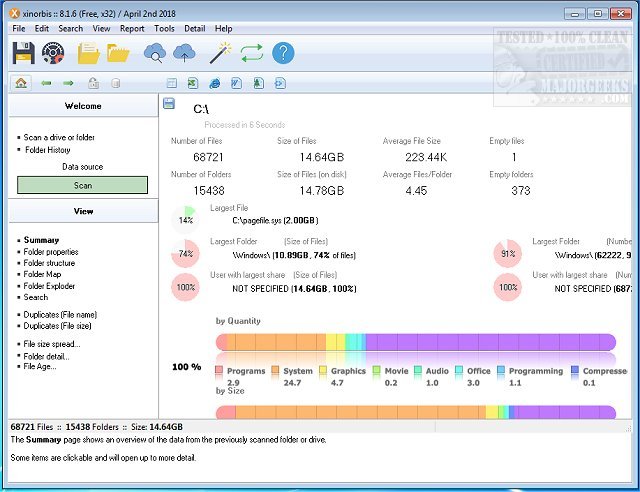Click the cloud search icon

[155, 53]
